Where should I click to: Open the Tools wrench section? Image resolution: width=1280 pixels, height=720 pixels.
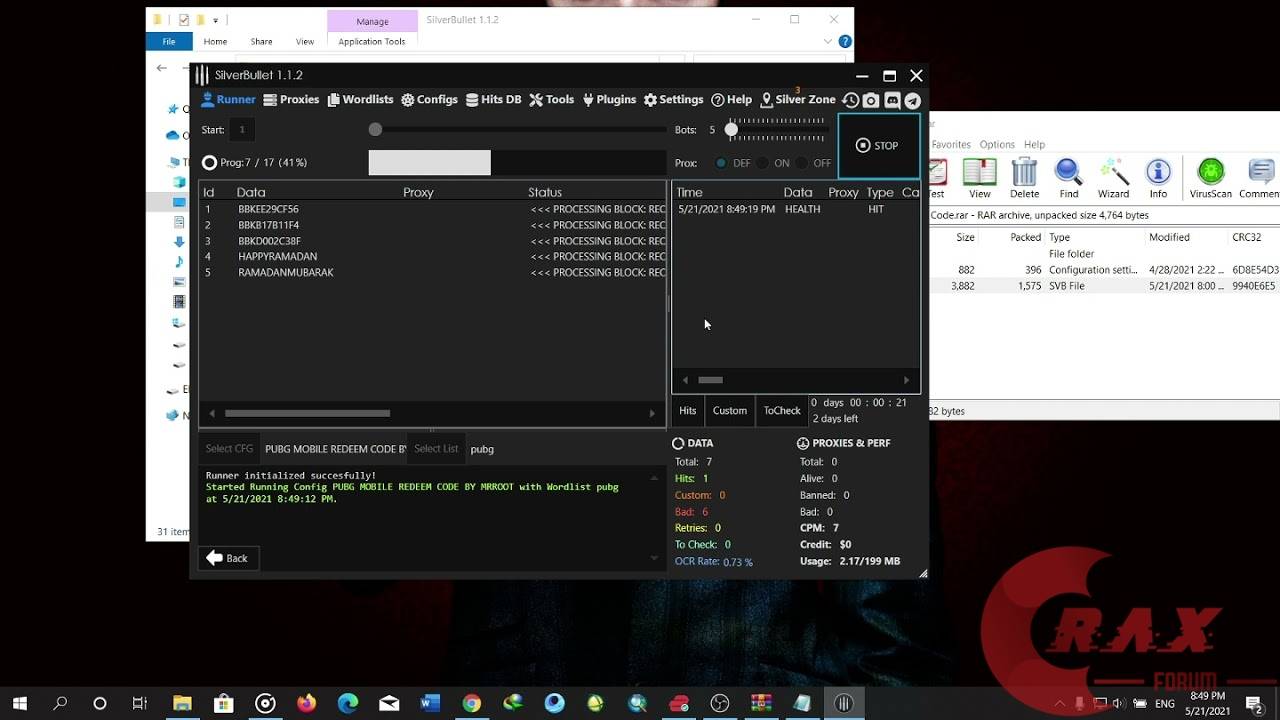(x=551, y=99)
